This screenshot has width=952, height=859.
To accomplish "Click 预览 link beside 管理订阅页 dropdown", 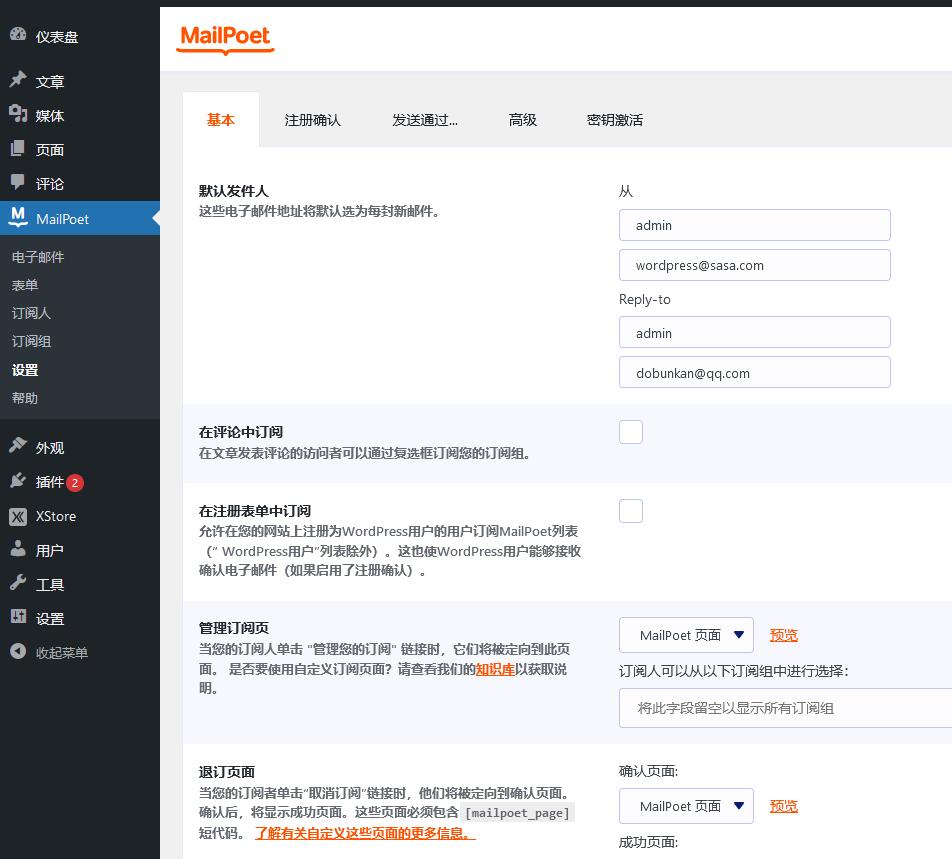I will pos(784,635).
